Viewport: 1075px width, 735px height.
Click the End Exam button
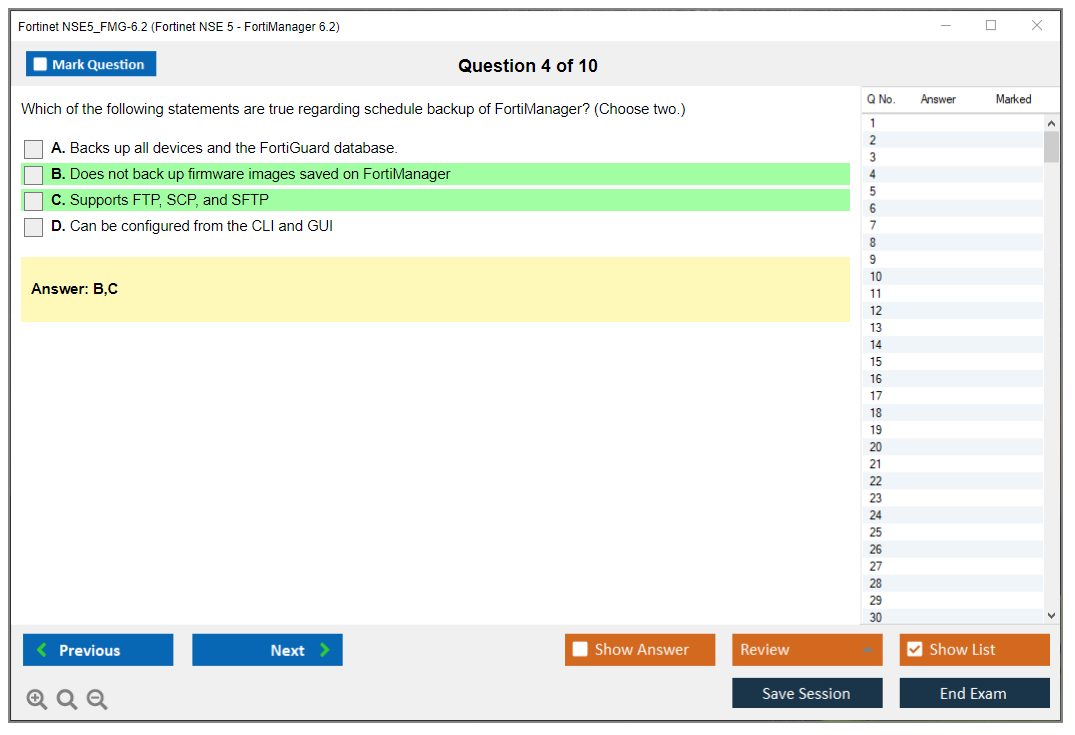(x=973, y=693)
